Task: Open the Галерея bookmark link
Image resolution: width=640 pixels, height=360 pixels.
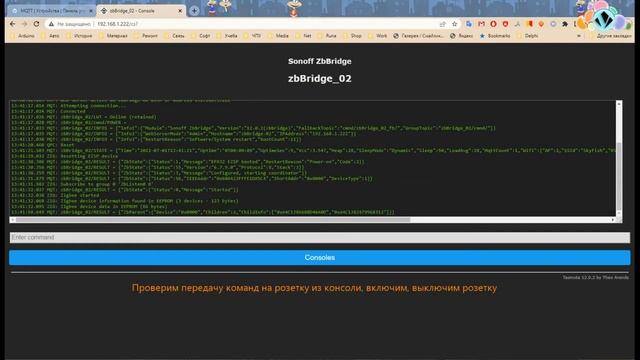Action: point(418,36)
